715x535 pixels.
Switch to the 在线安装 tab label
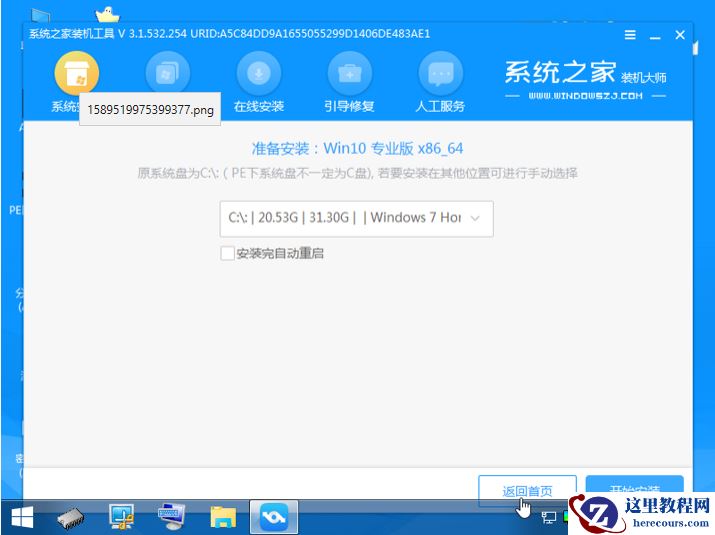pyautogui.click(x=259, y=107)
